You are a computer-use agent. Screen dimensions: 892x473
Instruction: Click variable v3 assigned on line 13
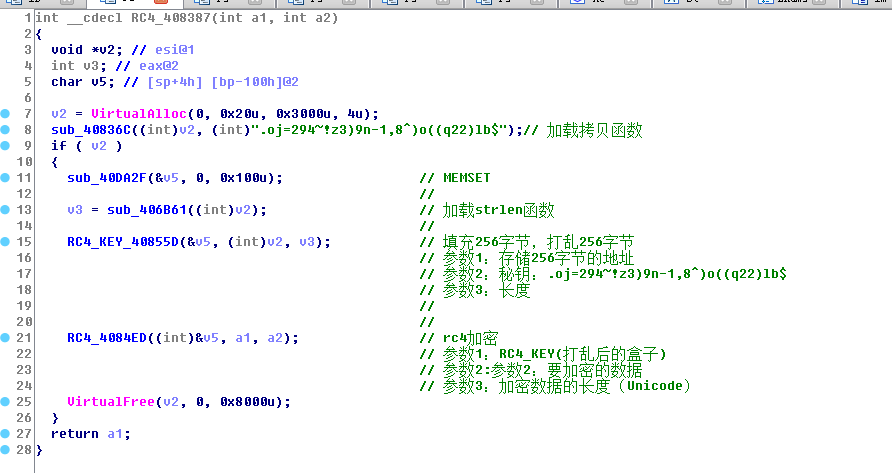tap(75, 209)
